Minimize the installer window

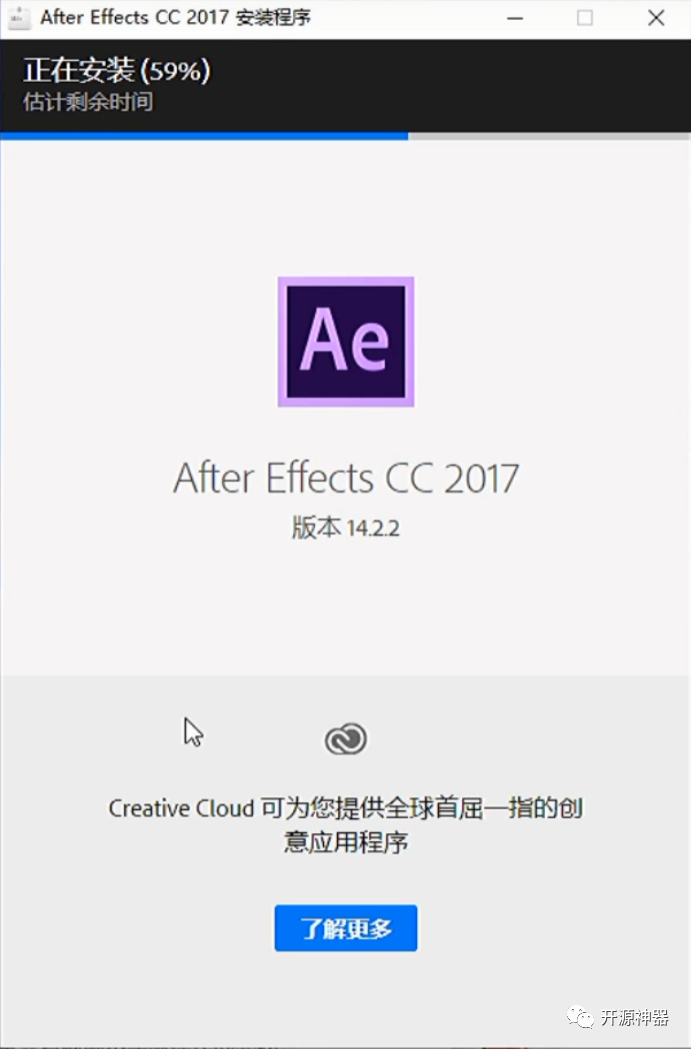click(515, 18)
